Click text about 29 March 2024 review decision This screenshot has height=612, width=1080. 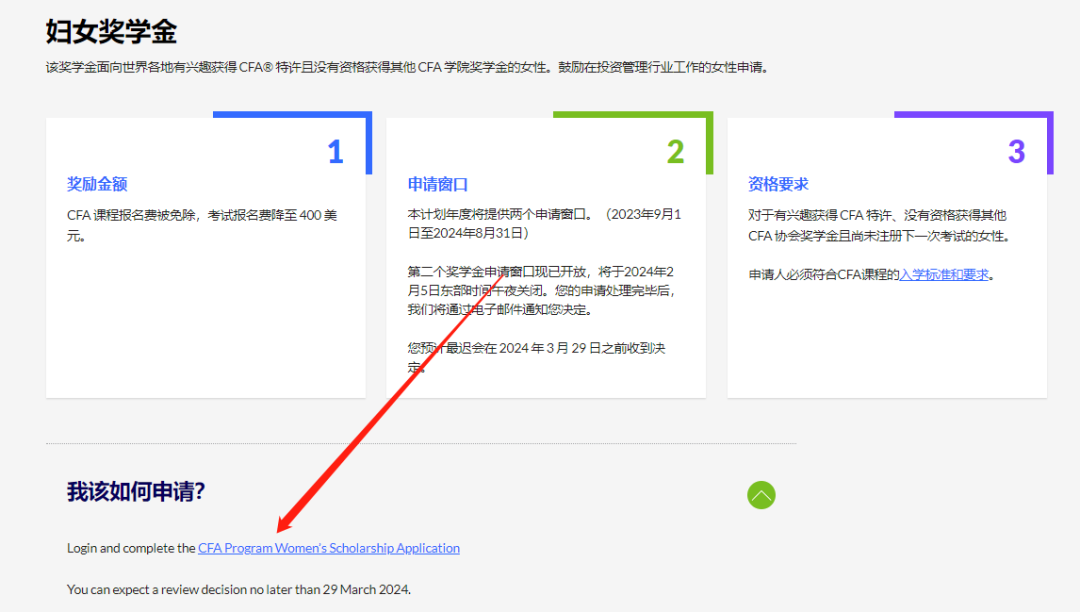tap(238, 589)
